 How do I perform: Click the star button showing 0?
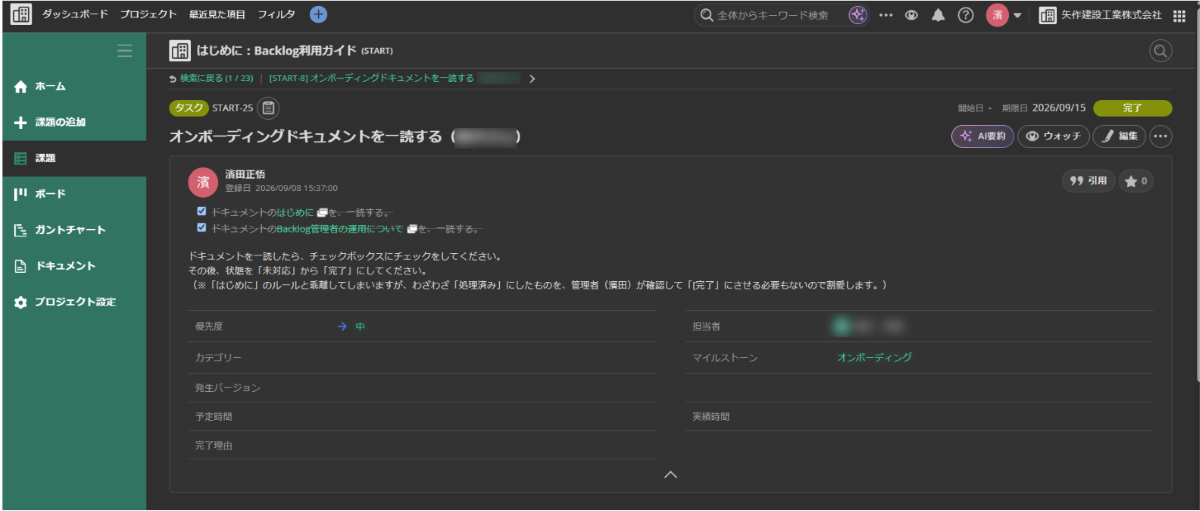pos(1136,181)
